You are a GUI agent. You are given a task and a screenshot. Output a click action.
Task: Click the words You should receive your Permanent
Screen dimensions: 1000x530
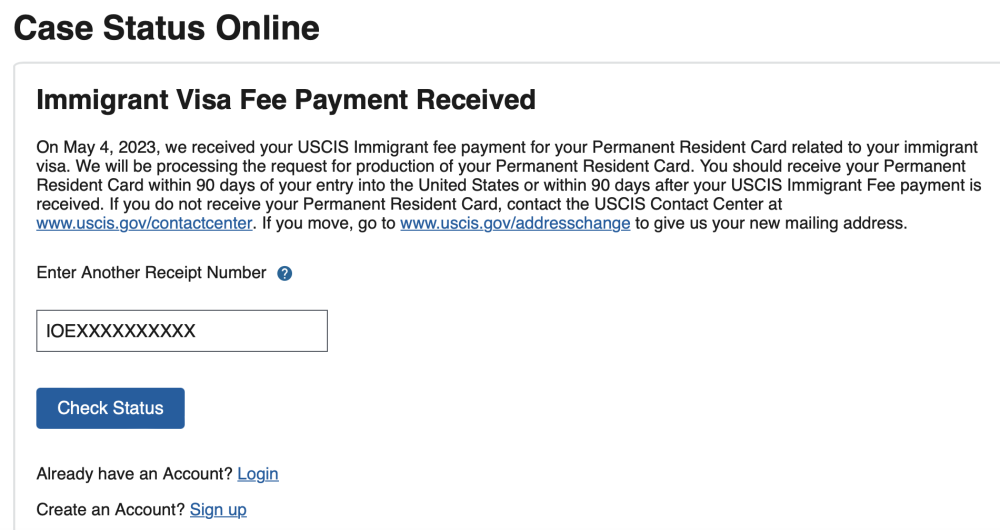coord(833,166)
